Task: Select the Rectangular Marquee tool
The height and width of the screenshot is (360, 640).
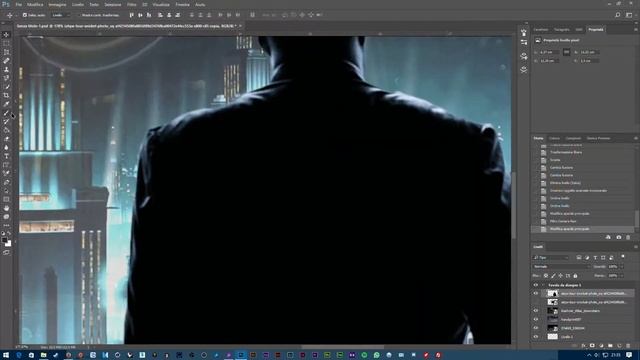Action: coord(6,43)
